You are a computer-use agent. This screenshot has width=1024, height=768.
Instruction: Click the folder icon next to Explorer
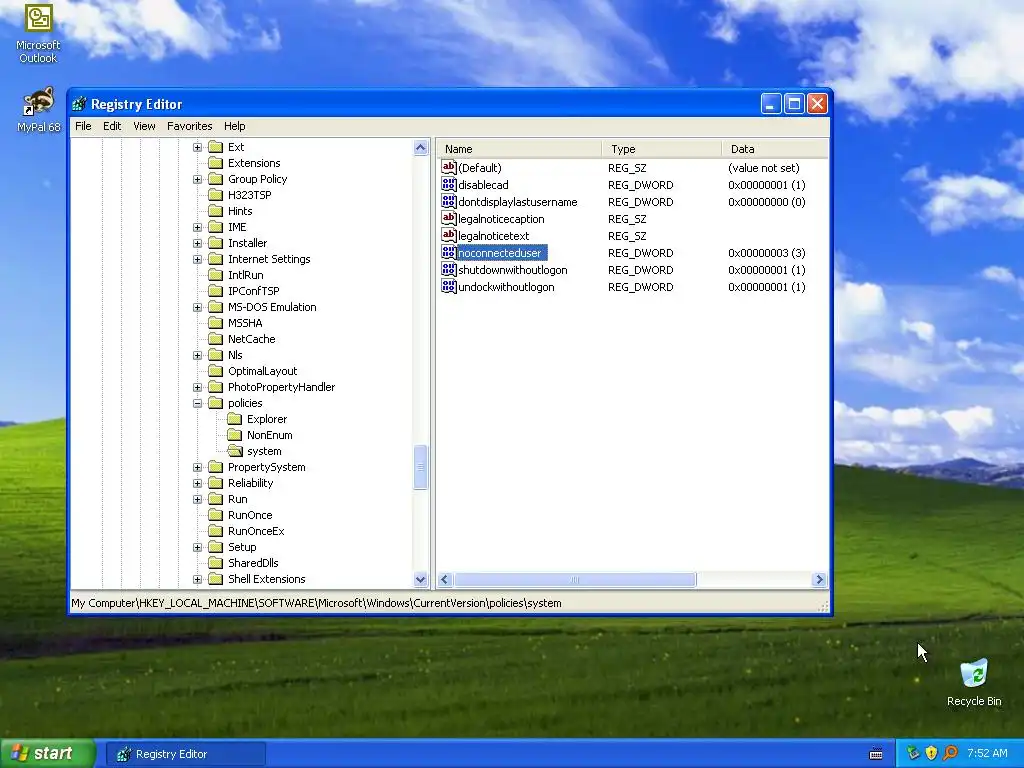coord(234,419)
